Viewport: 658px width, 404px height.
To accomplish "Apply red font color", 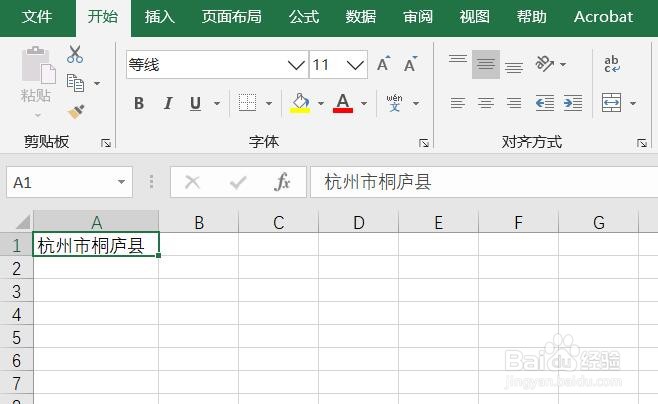I will [x=343, y=103].
